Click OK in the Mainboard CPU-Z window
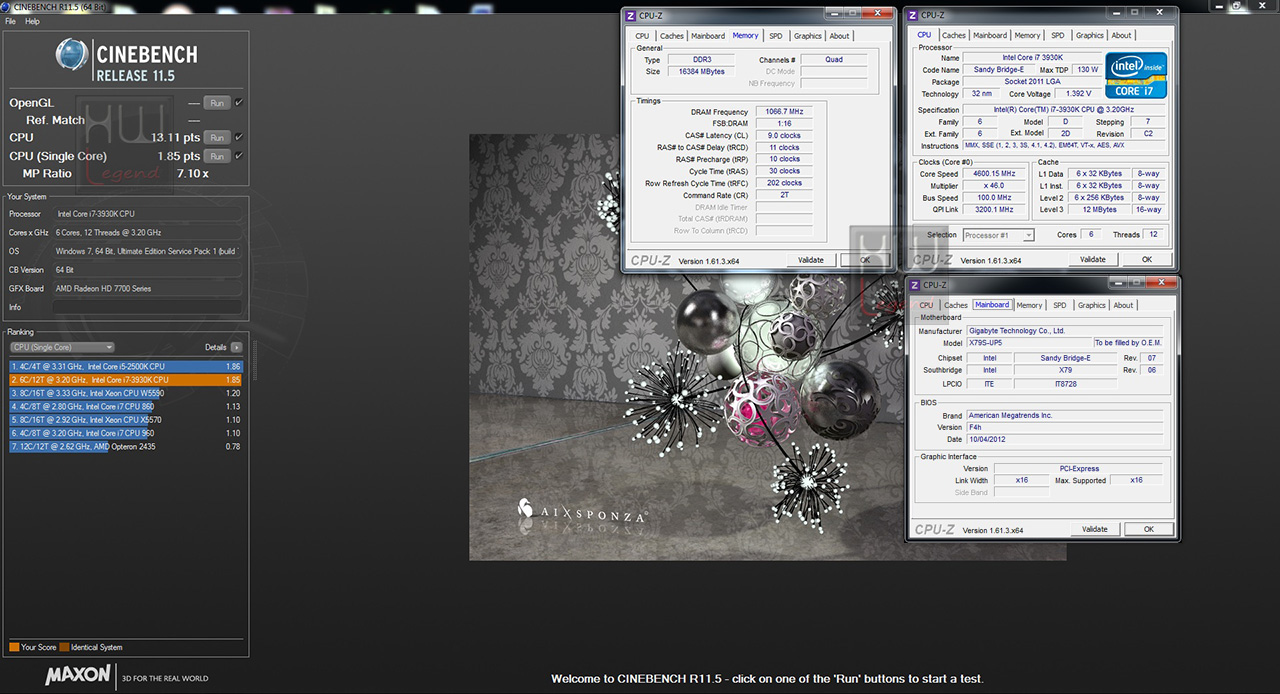 (1149, 529)
